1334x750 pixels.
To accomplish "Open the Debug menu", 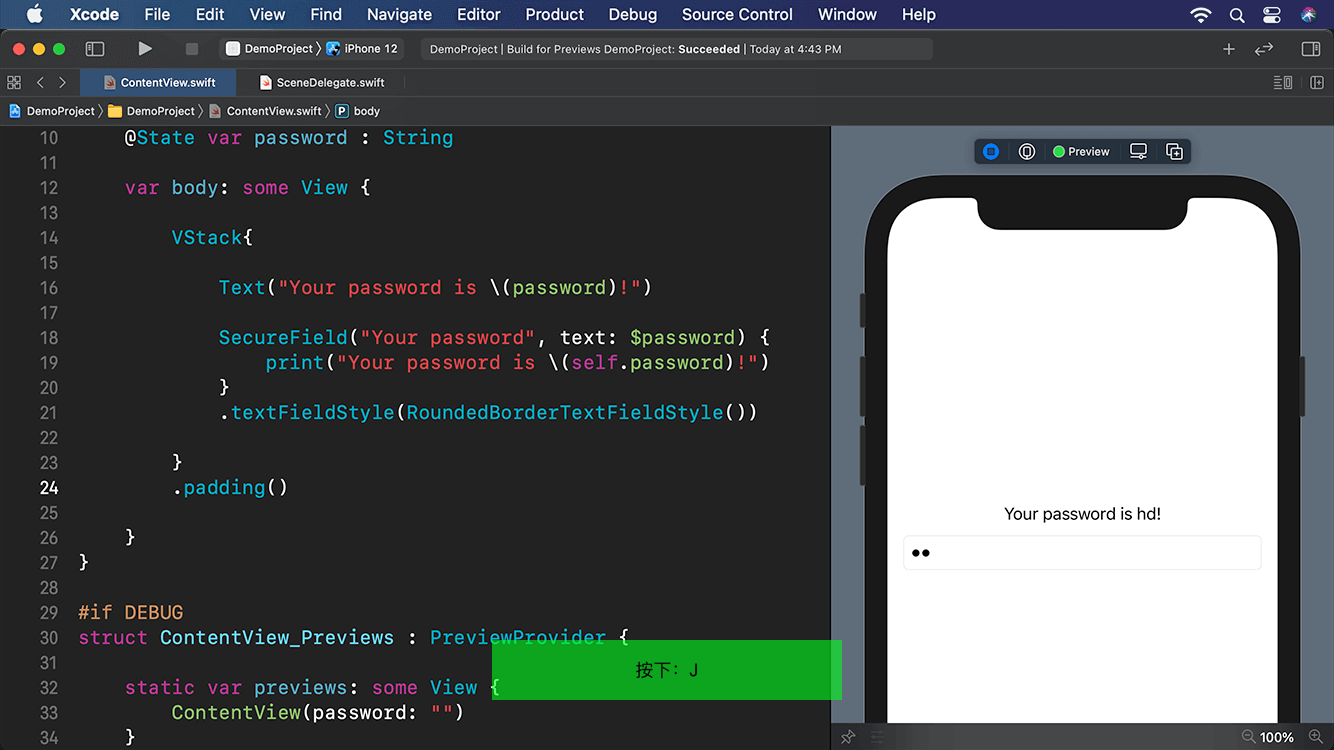I will (632, 14).
